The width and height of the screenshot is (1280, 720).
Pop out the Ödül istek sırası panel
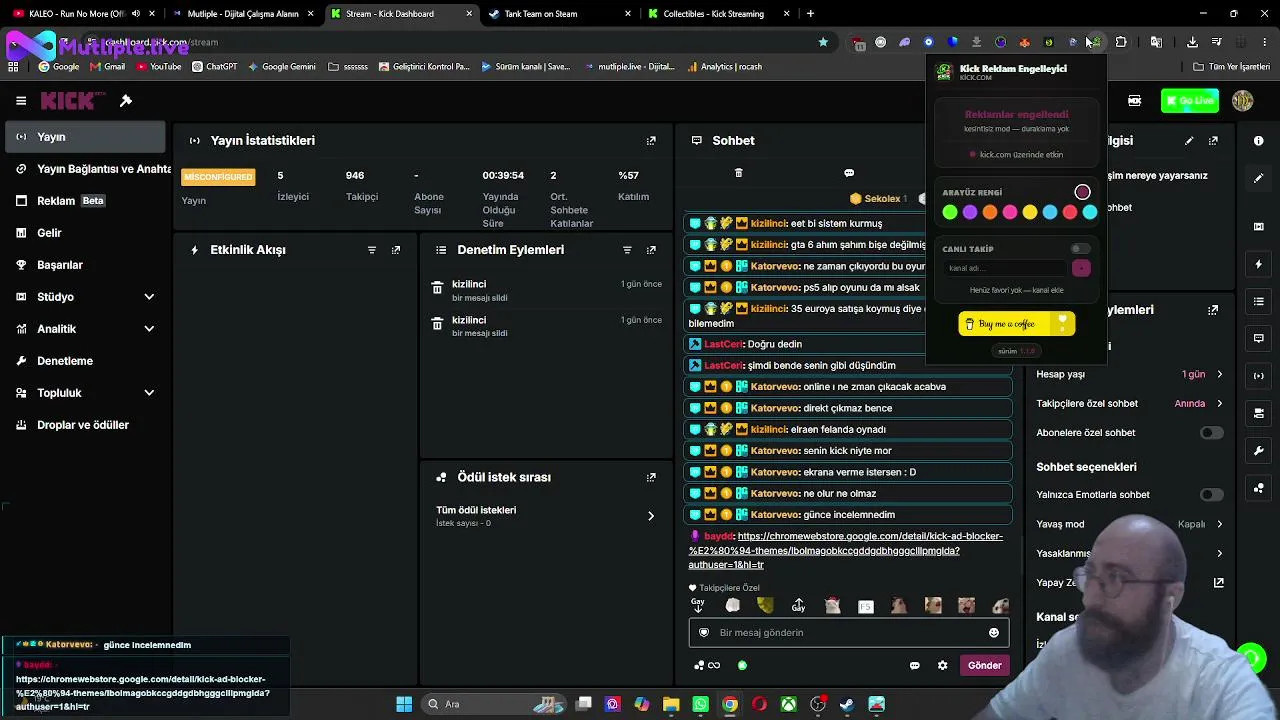pyautogui.click(x=651, y=478)
